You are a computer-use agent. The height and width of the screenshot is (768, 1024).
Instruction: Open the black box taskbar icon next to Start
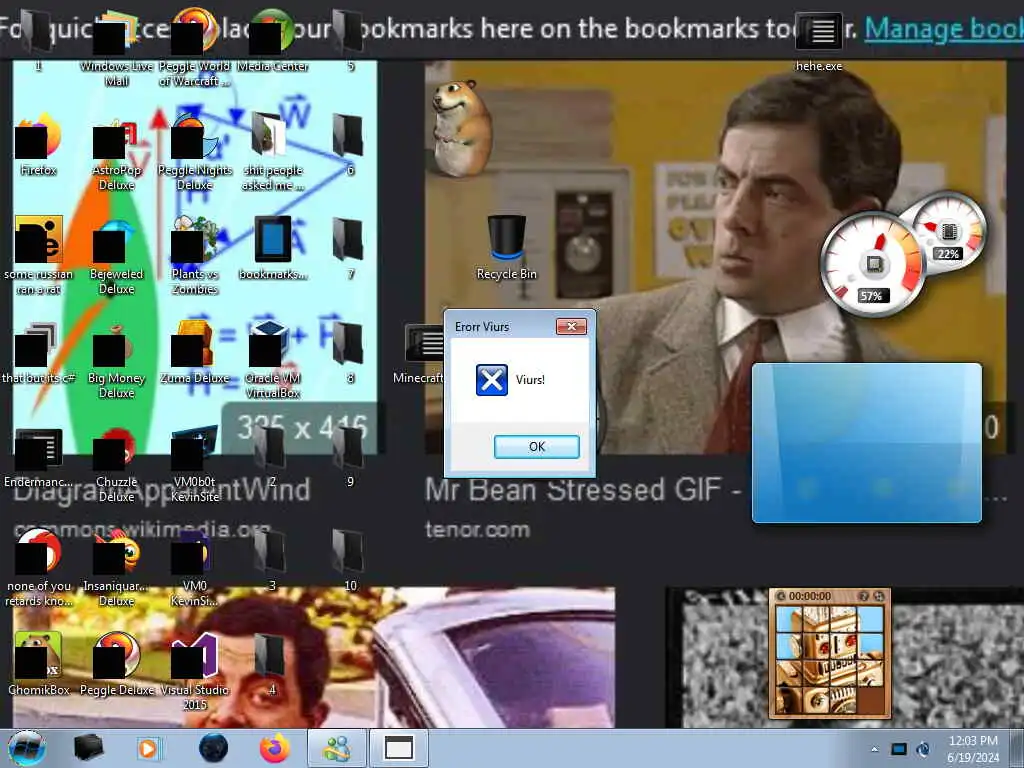point(88,748)
